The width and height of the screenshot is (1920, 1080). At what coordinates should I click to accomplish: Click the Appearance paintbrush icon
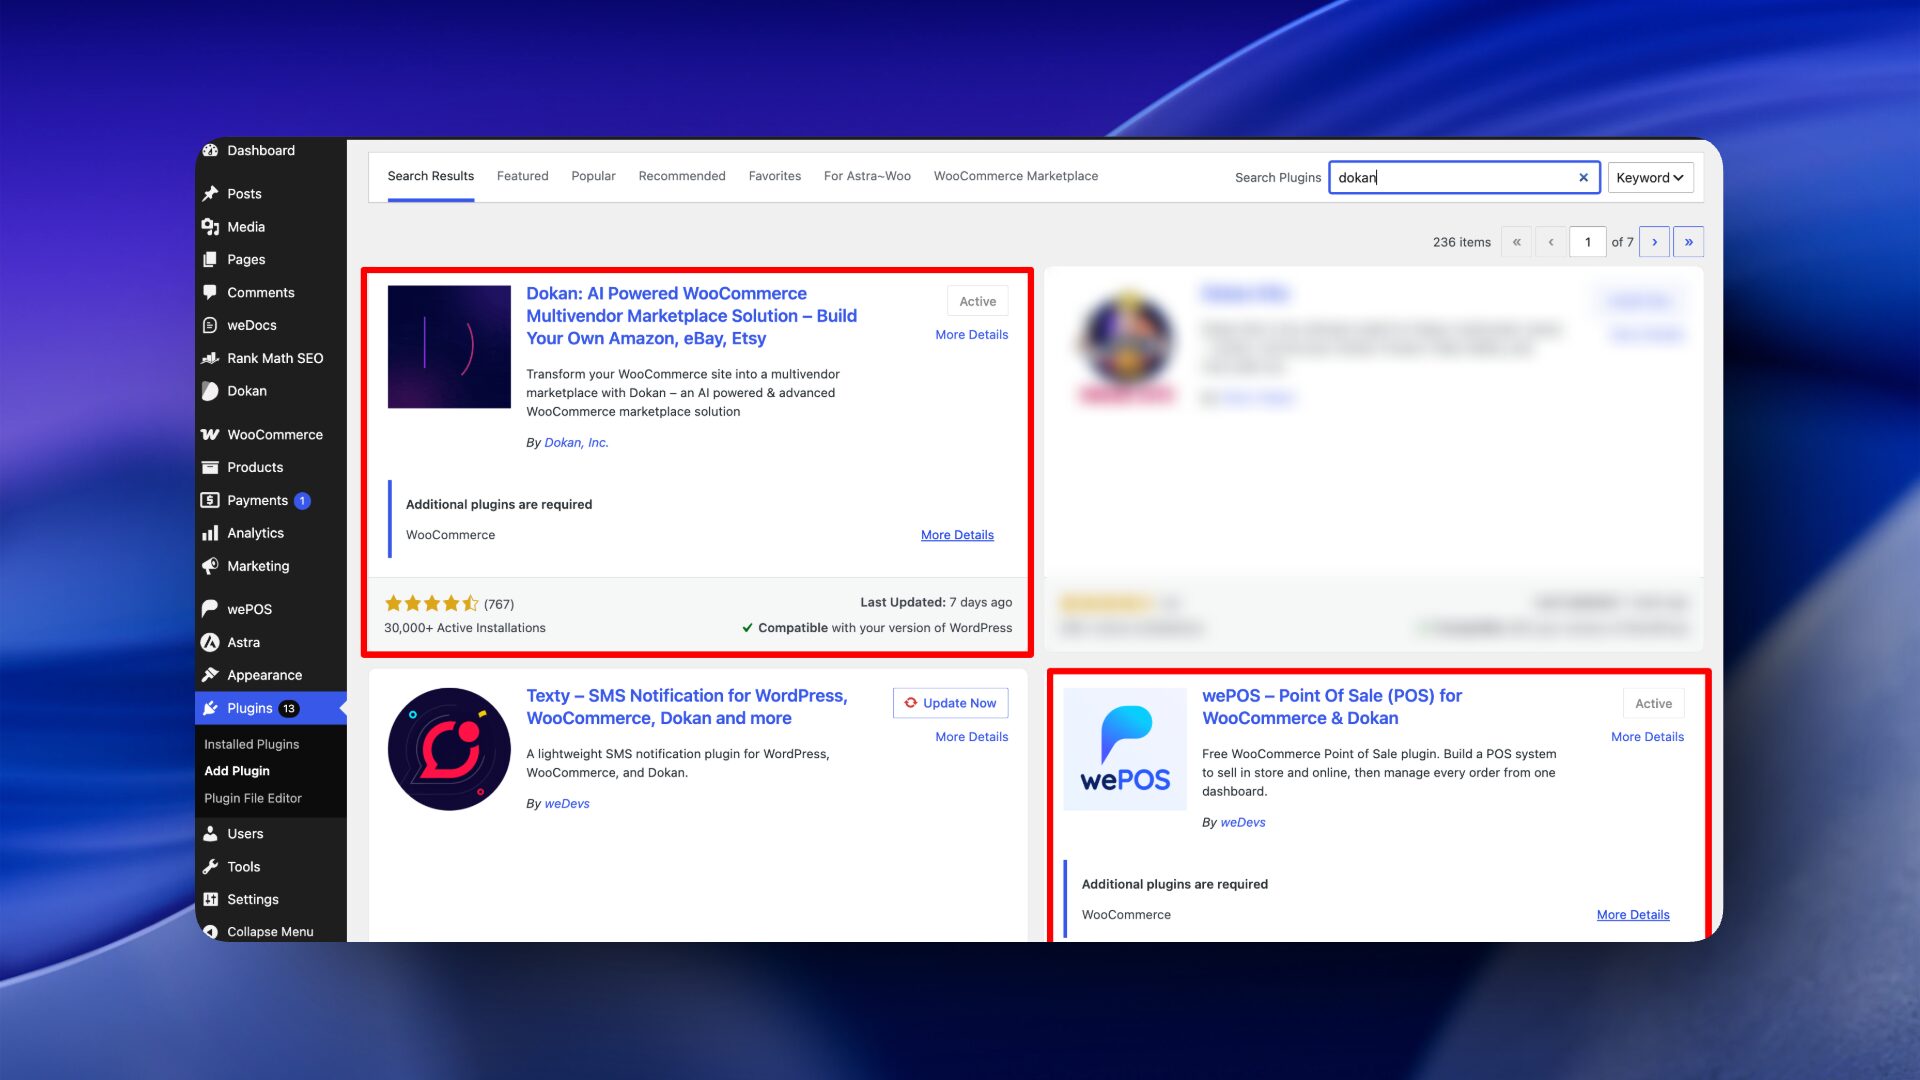click(x=210, y=676)
